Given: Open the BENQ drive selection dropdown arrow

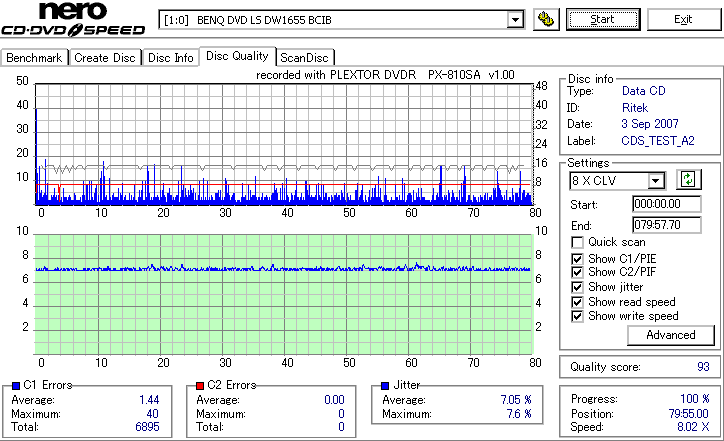Looking at the screenshot, I should point(515,20).
